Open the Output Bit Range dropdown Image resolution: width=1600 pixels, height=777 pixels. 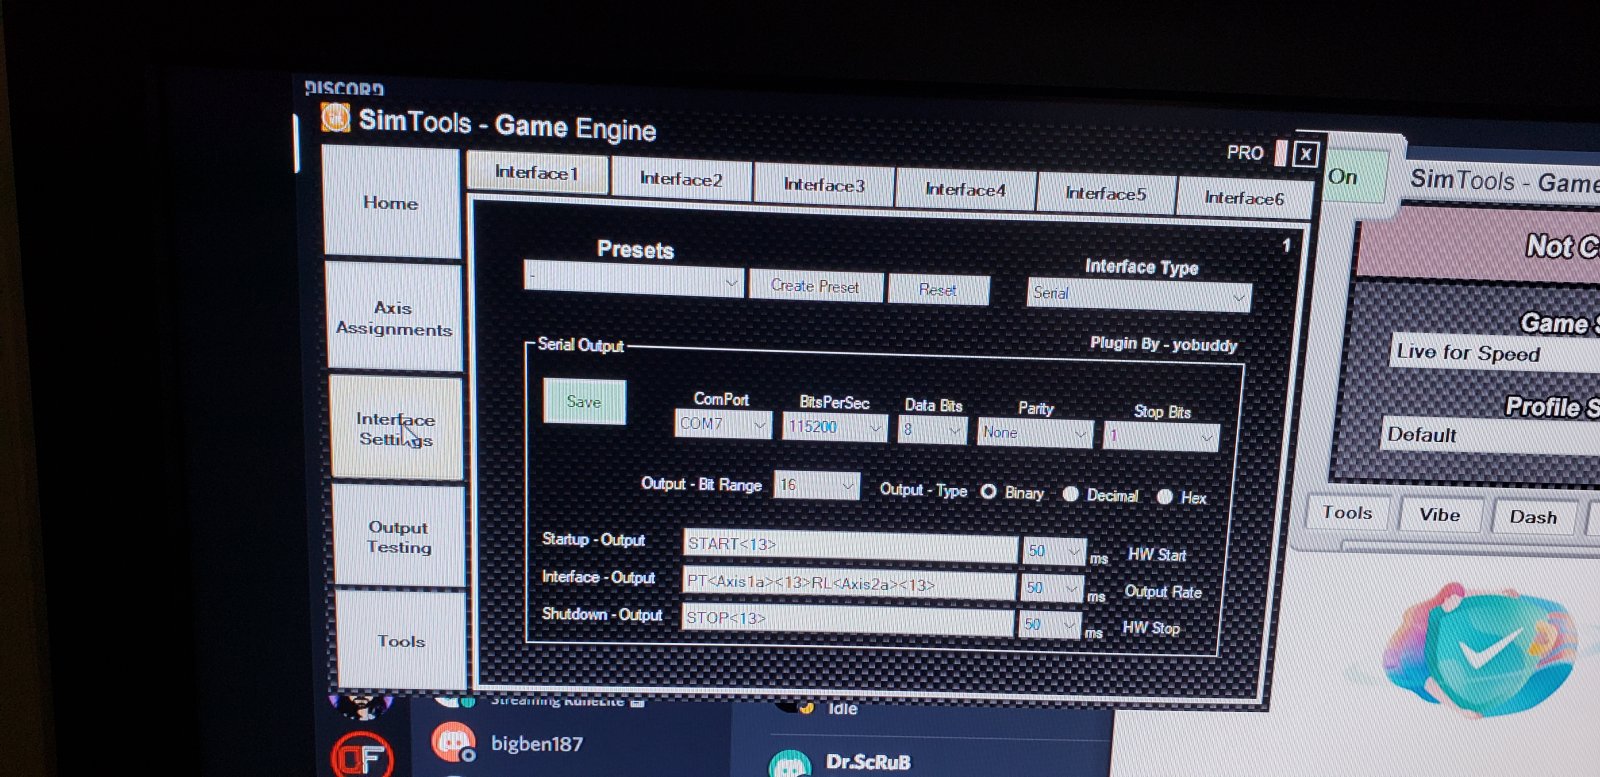817,485
